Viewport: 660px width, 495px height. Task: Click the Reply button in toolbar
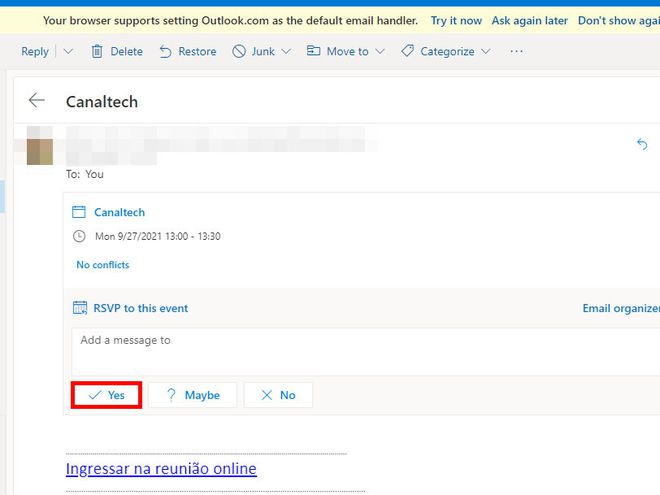35,51
